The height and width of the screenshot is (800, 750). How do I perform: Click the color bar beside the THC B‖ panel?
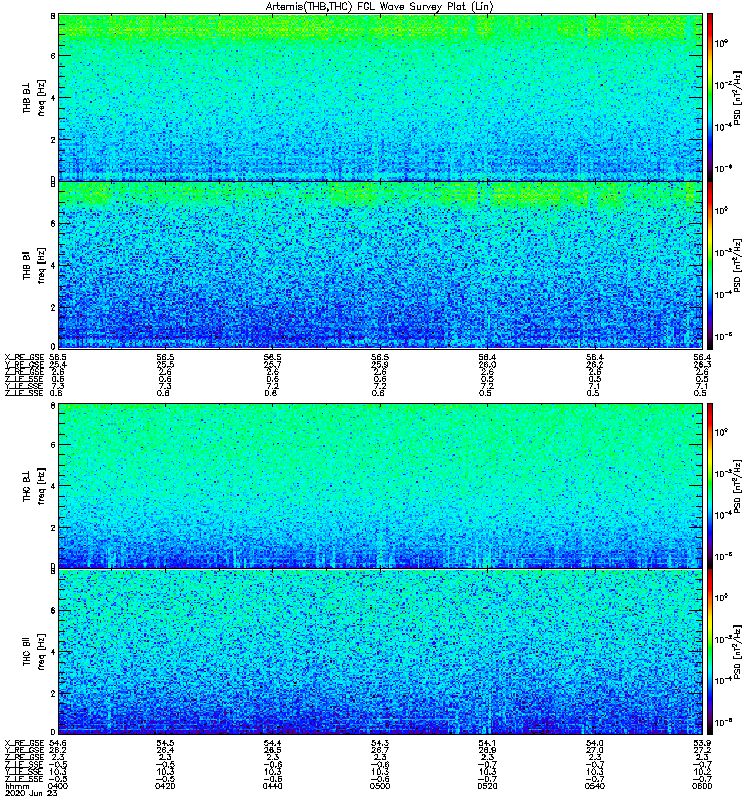[x=710, y=652]
